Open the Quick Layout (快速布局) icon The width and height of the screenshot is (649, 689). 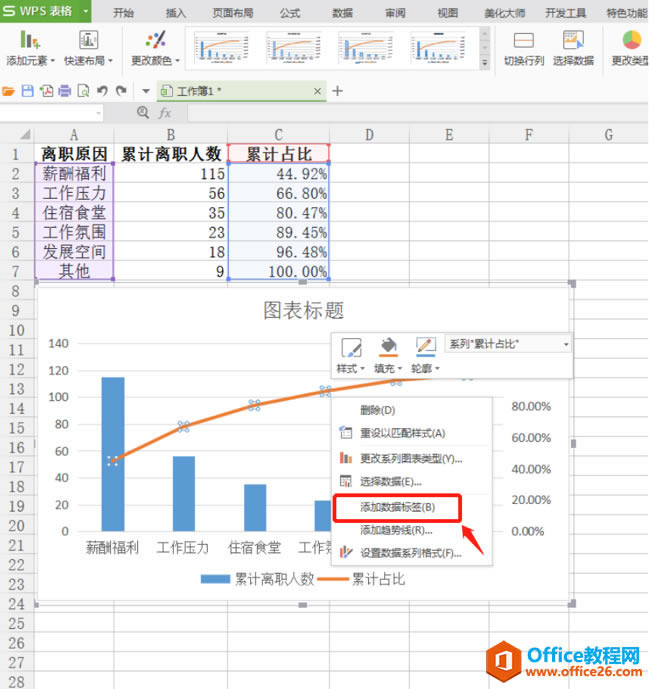(88, 40)
